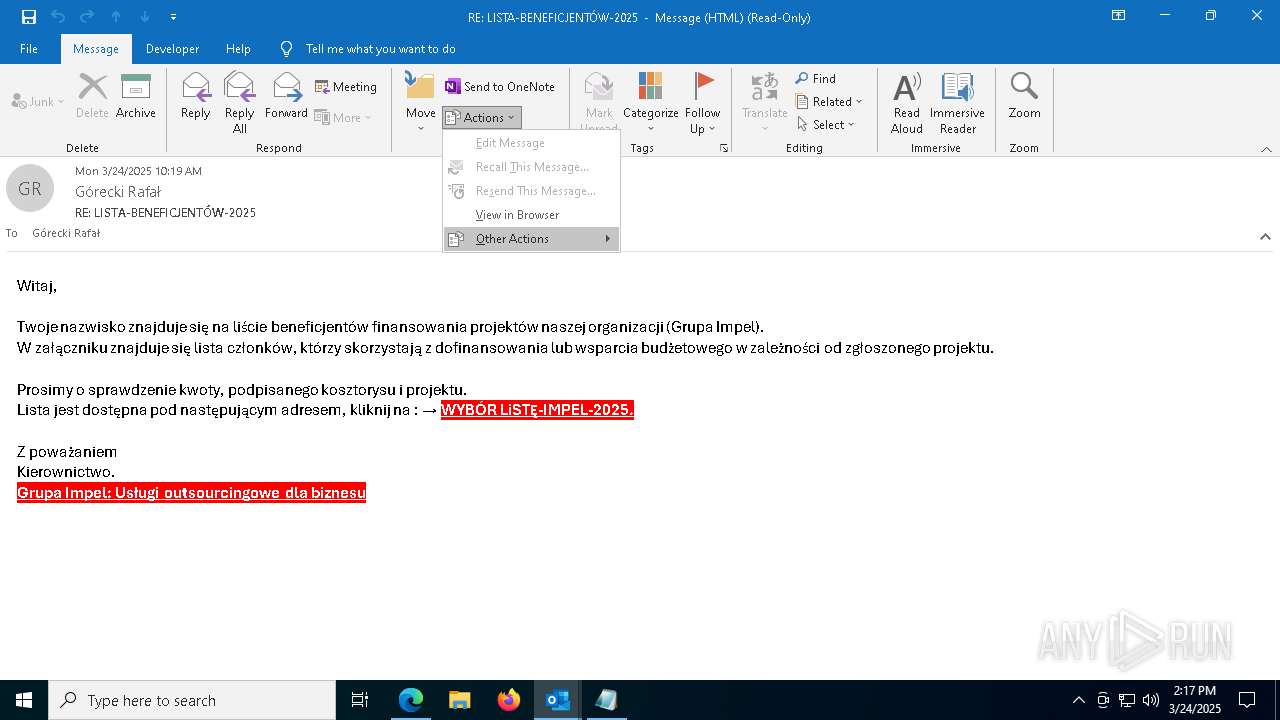Viewport: 1280px width, 720px height.
Task: Open Customize Quick Access Toolbar dropdown
Action: click(x=174, y=16)
